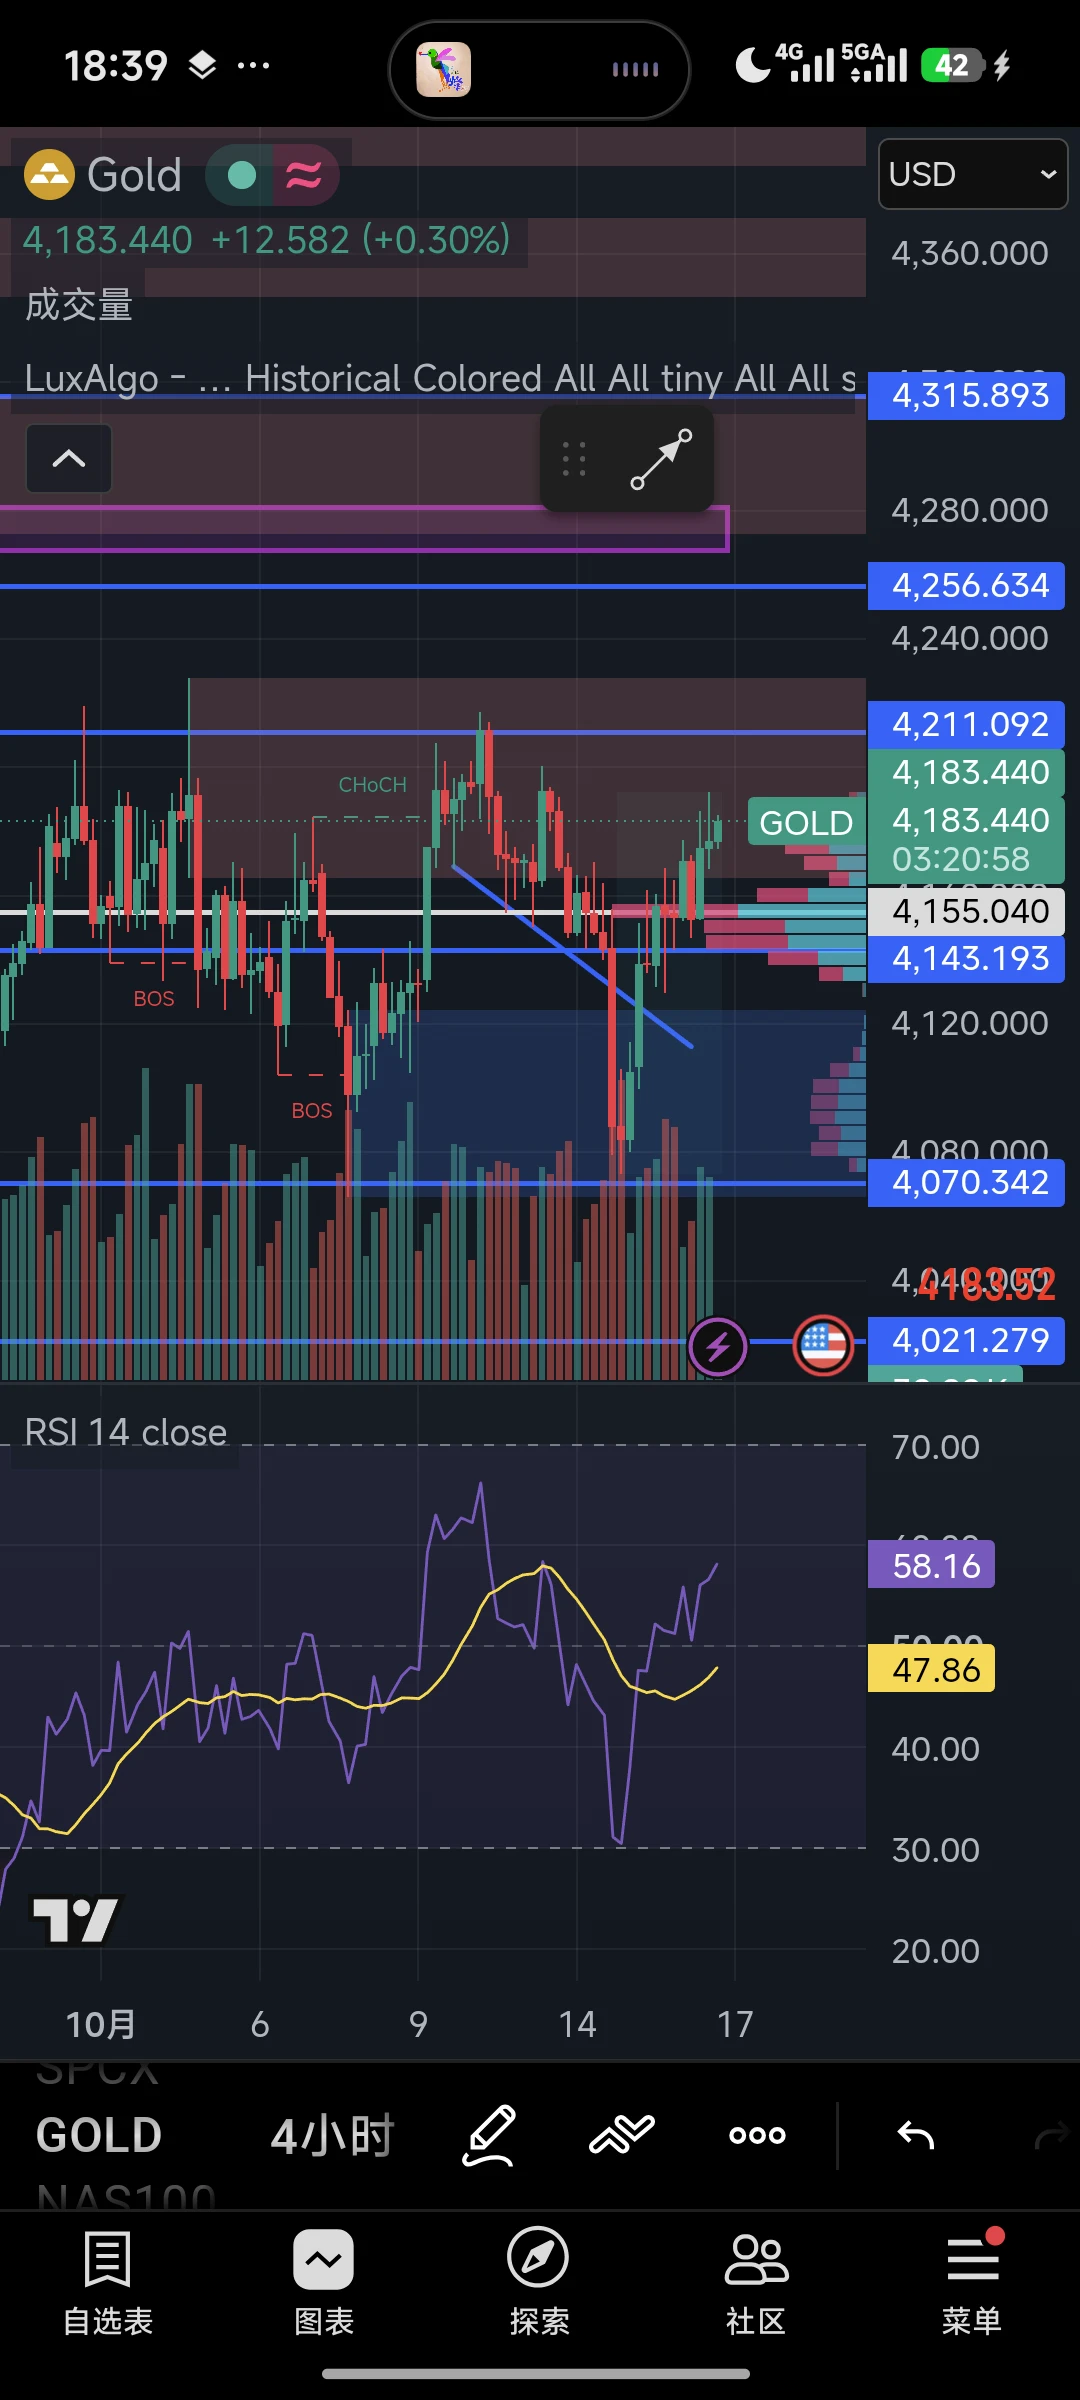This screenshot has width=1080, height=2400.
Task: Open the USD currency dropdown
Action: (972, 174)
